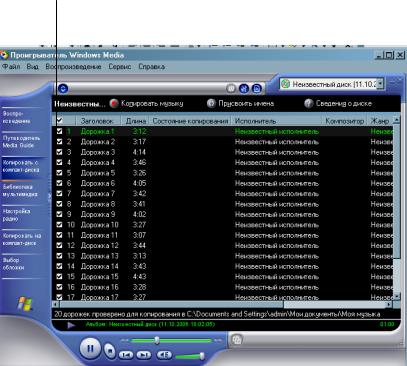Switch to Воспроизведение sidebar tab
The width and height of the screenshot is (407, 366).
[x=17, y=117]
